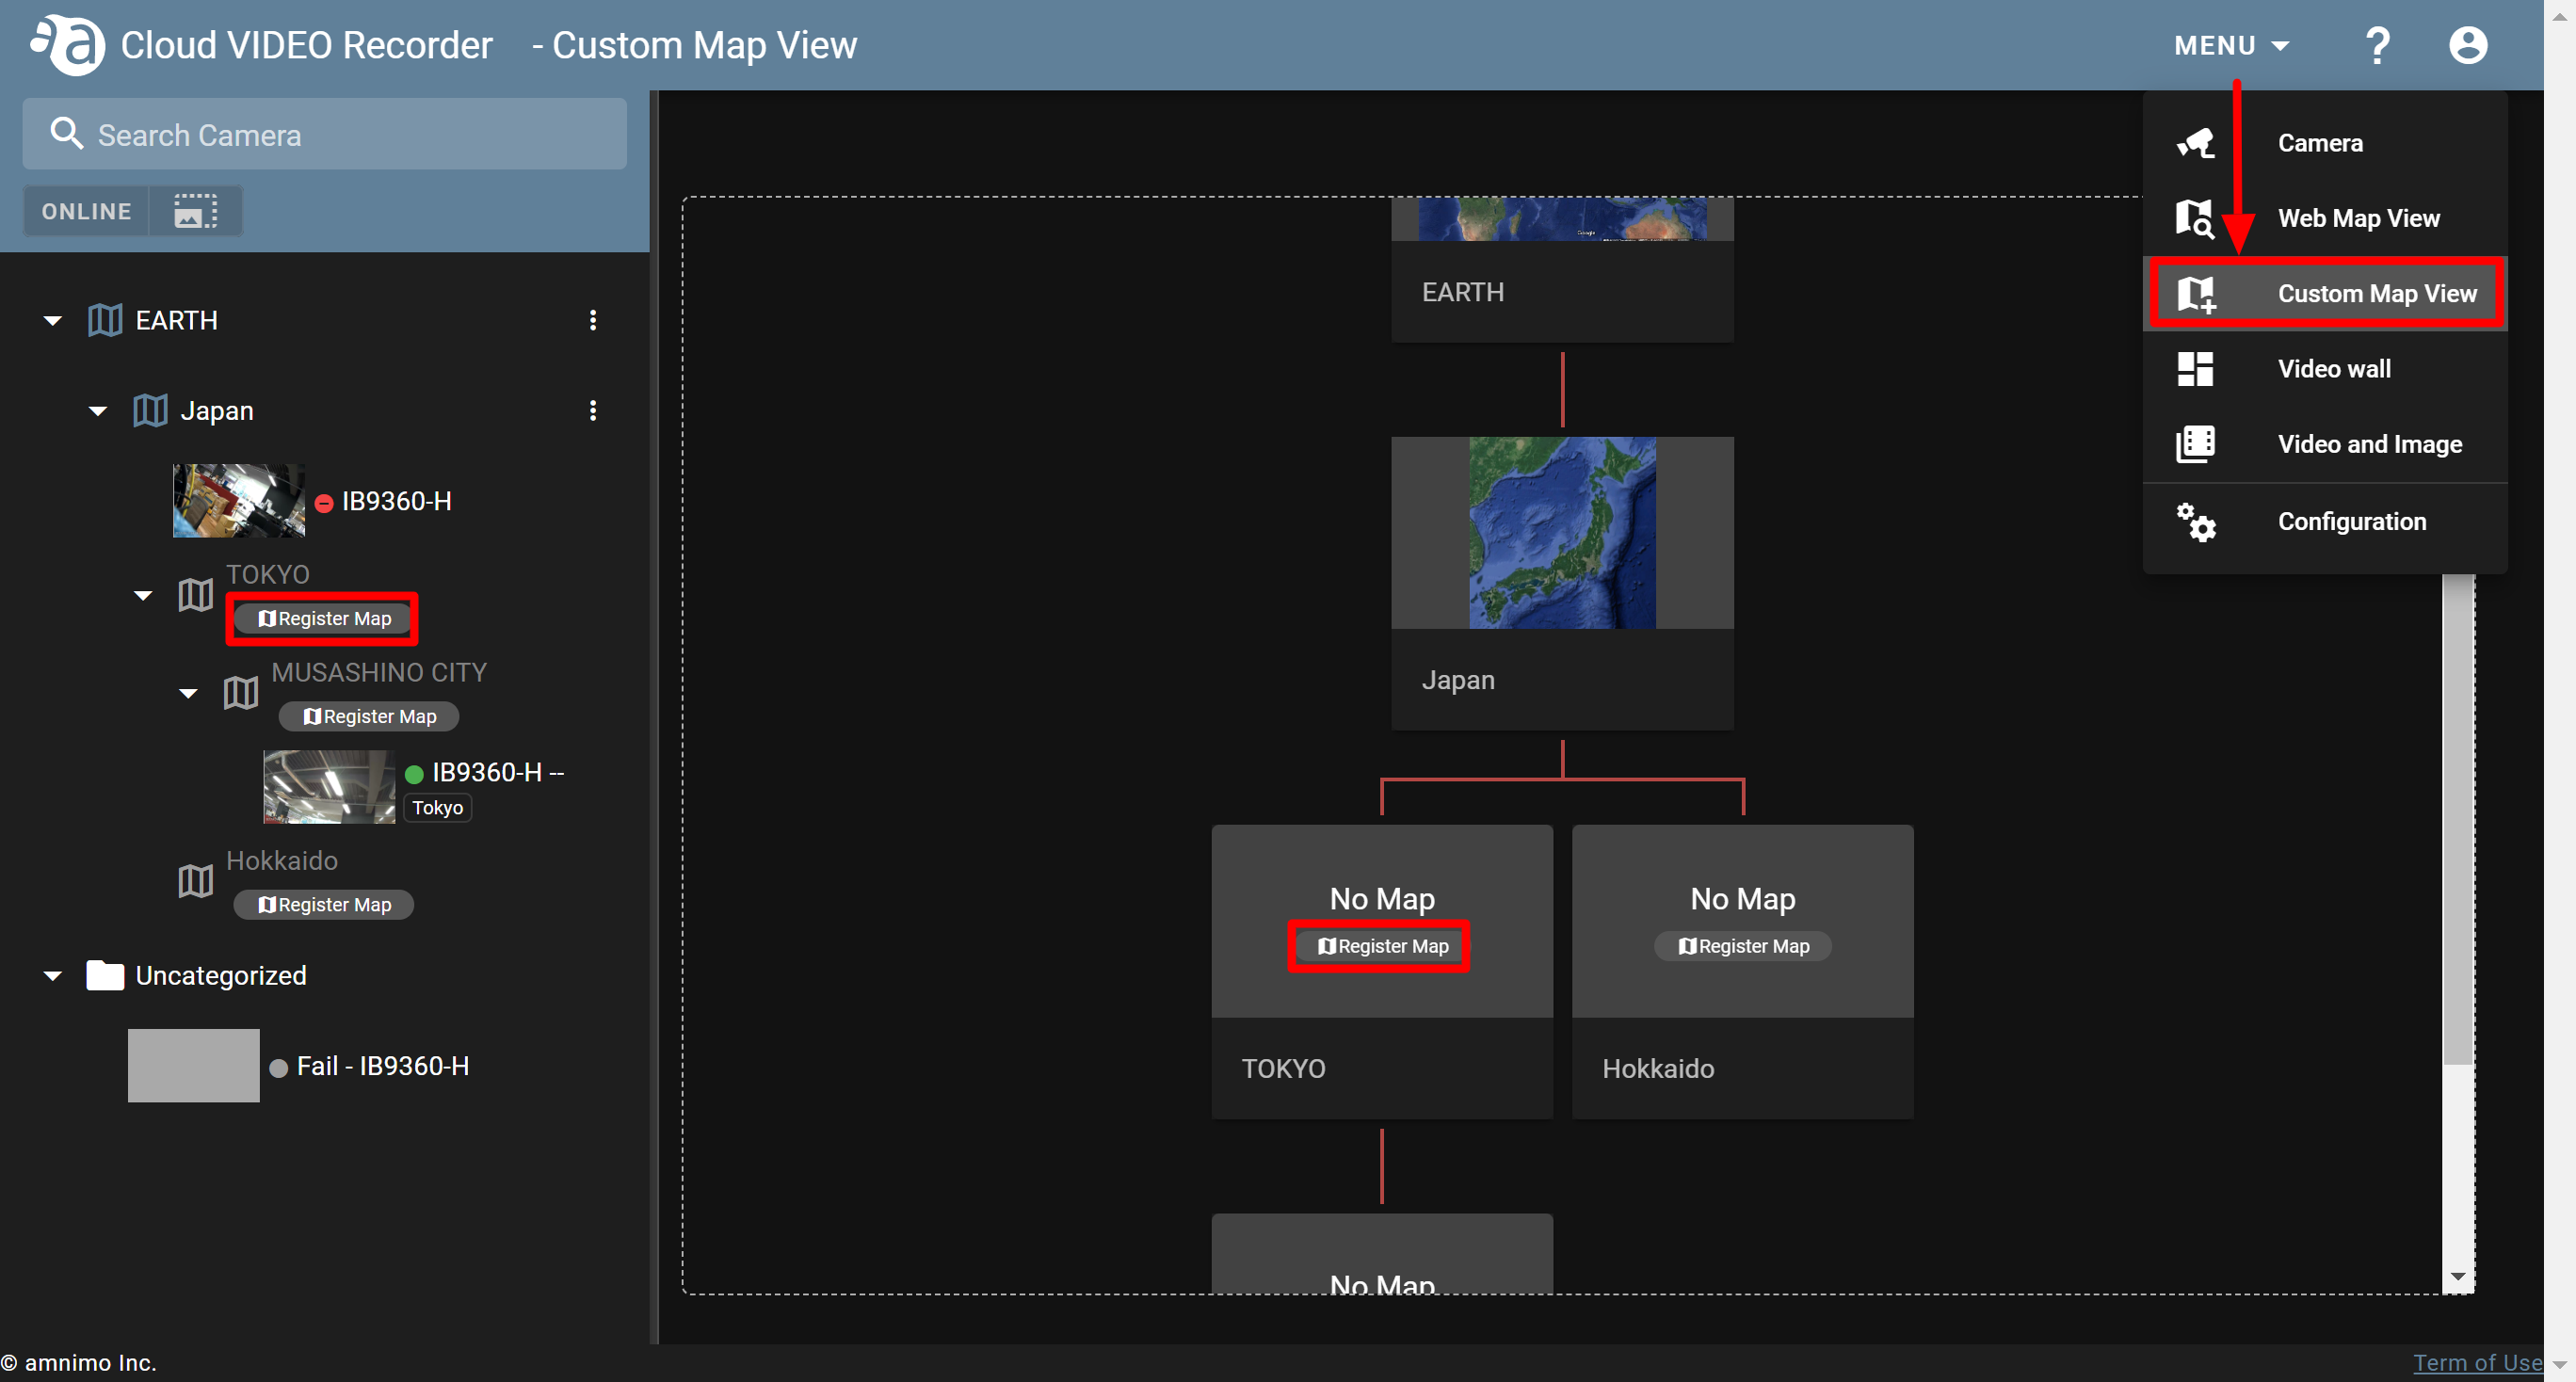The width and height of the screenshot is (2576, 1382).
Task: Click Register Map on the TOKYO card
Action: [1381, 946]
